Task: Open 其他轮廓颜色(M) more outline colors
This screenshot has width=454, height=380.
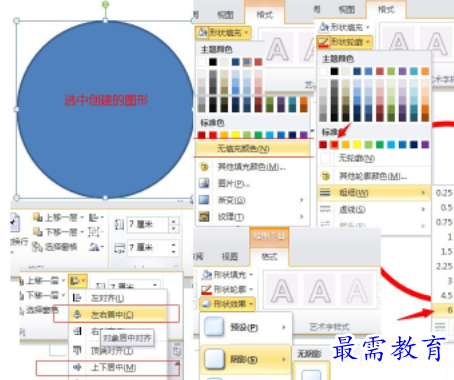Action: point(373,176)
